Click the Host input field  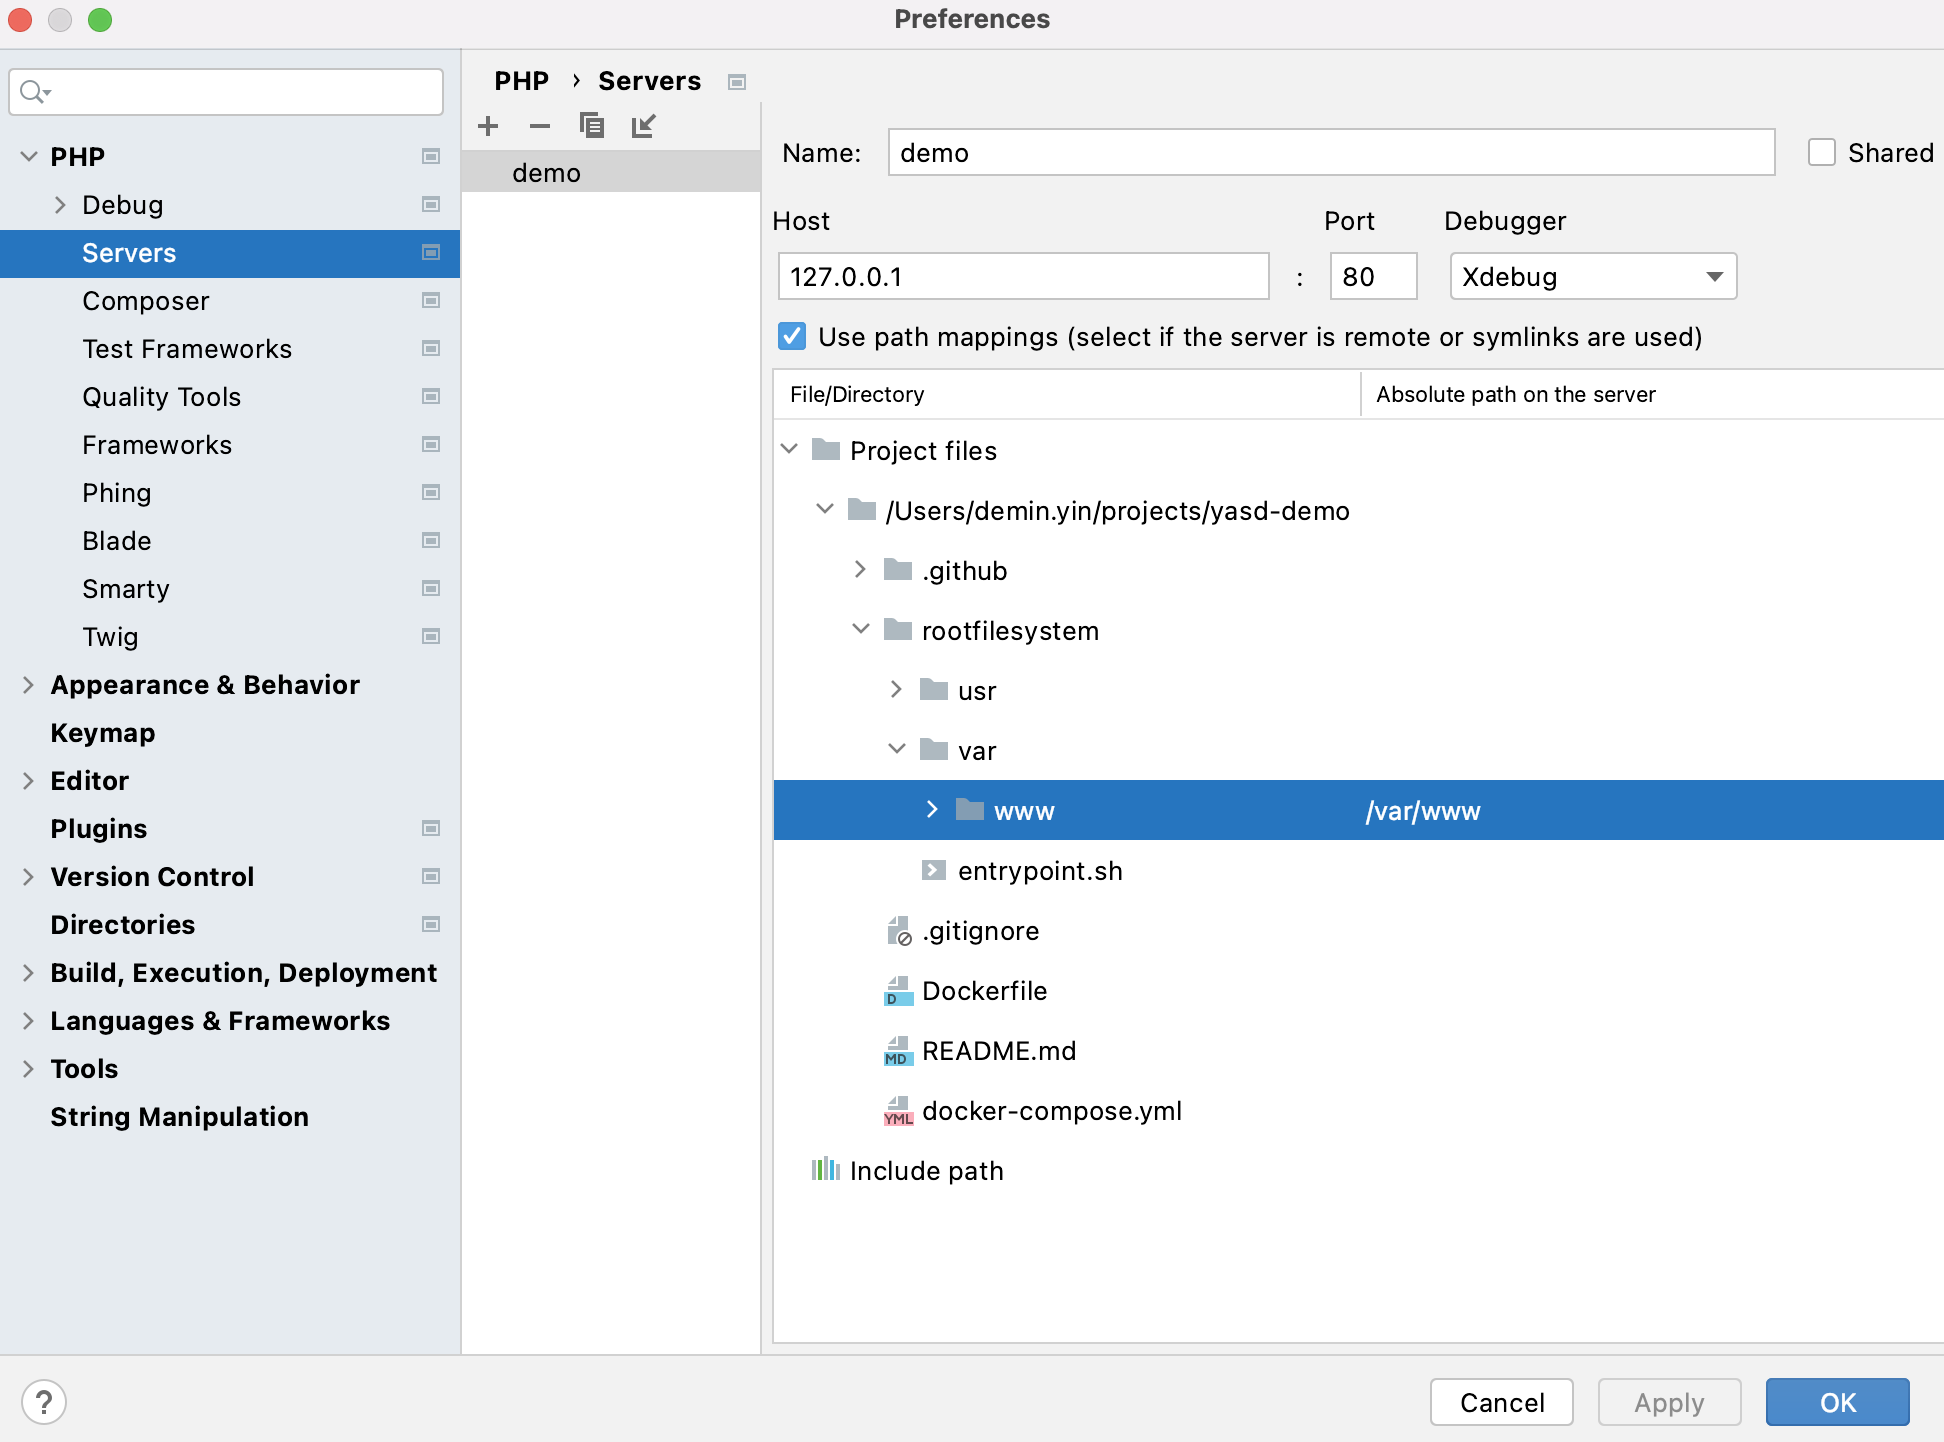coord(1023,277)
